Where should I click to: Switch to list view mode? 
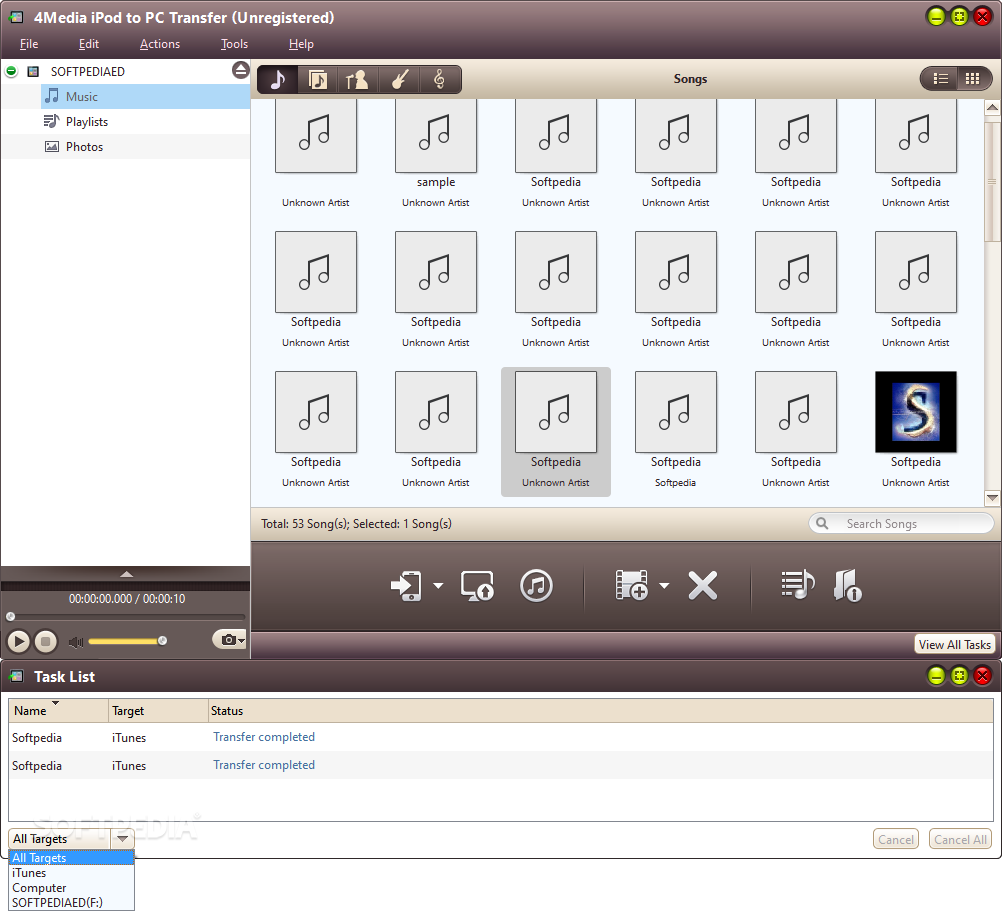940,79
